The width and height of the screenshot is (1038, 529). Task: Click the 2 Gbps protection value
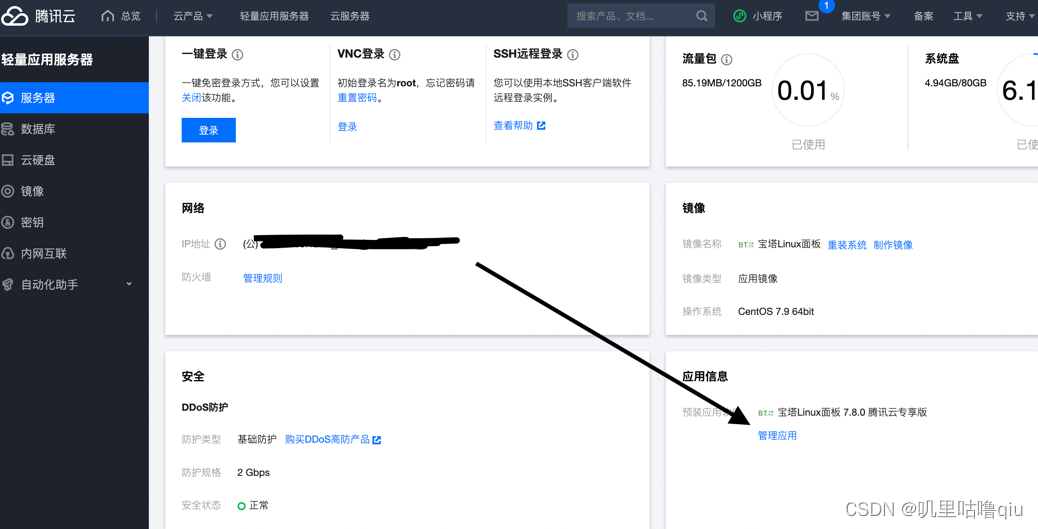pyautogui.click(x=254, y=473)
